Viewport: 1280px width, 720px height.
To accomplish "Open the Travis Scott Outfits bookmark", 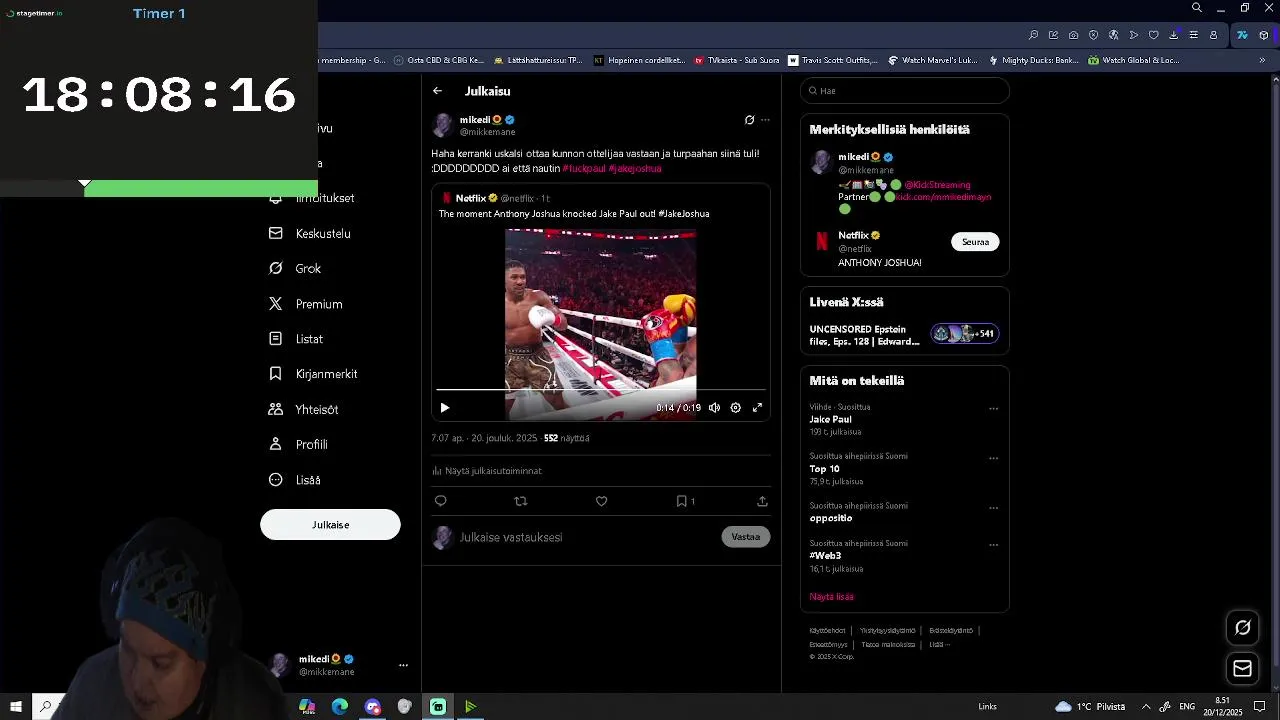I will 832,60.
